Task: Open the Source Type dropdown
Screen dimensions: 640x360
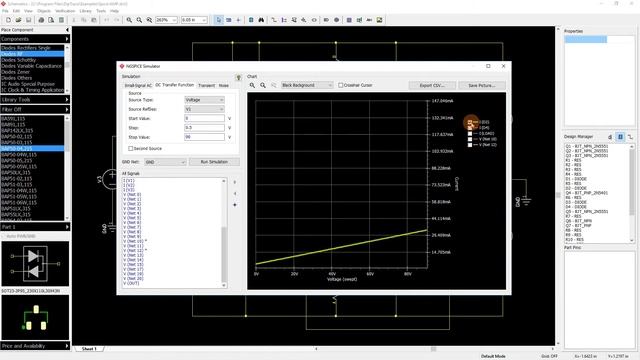Action: [x=204, y=100]
